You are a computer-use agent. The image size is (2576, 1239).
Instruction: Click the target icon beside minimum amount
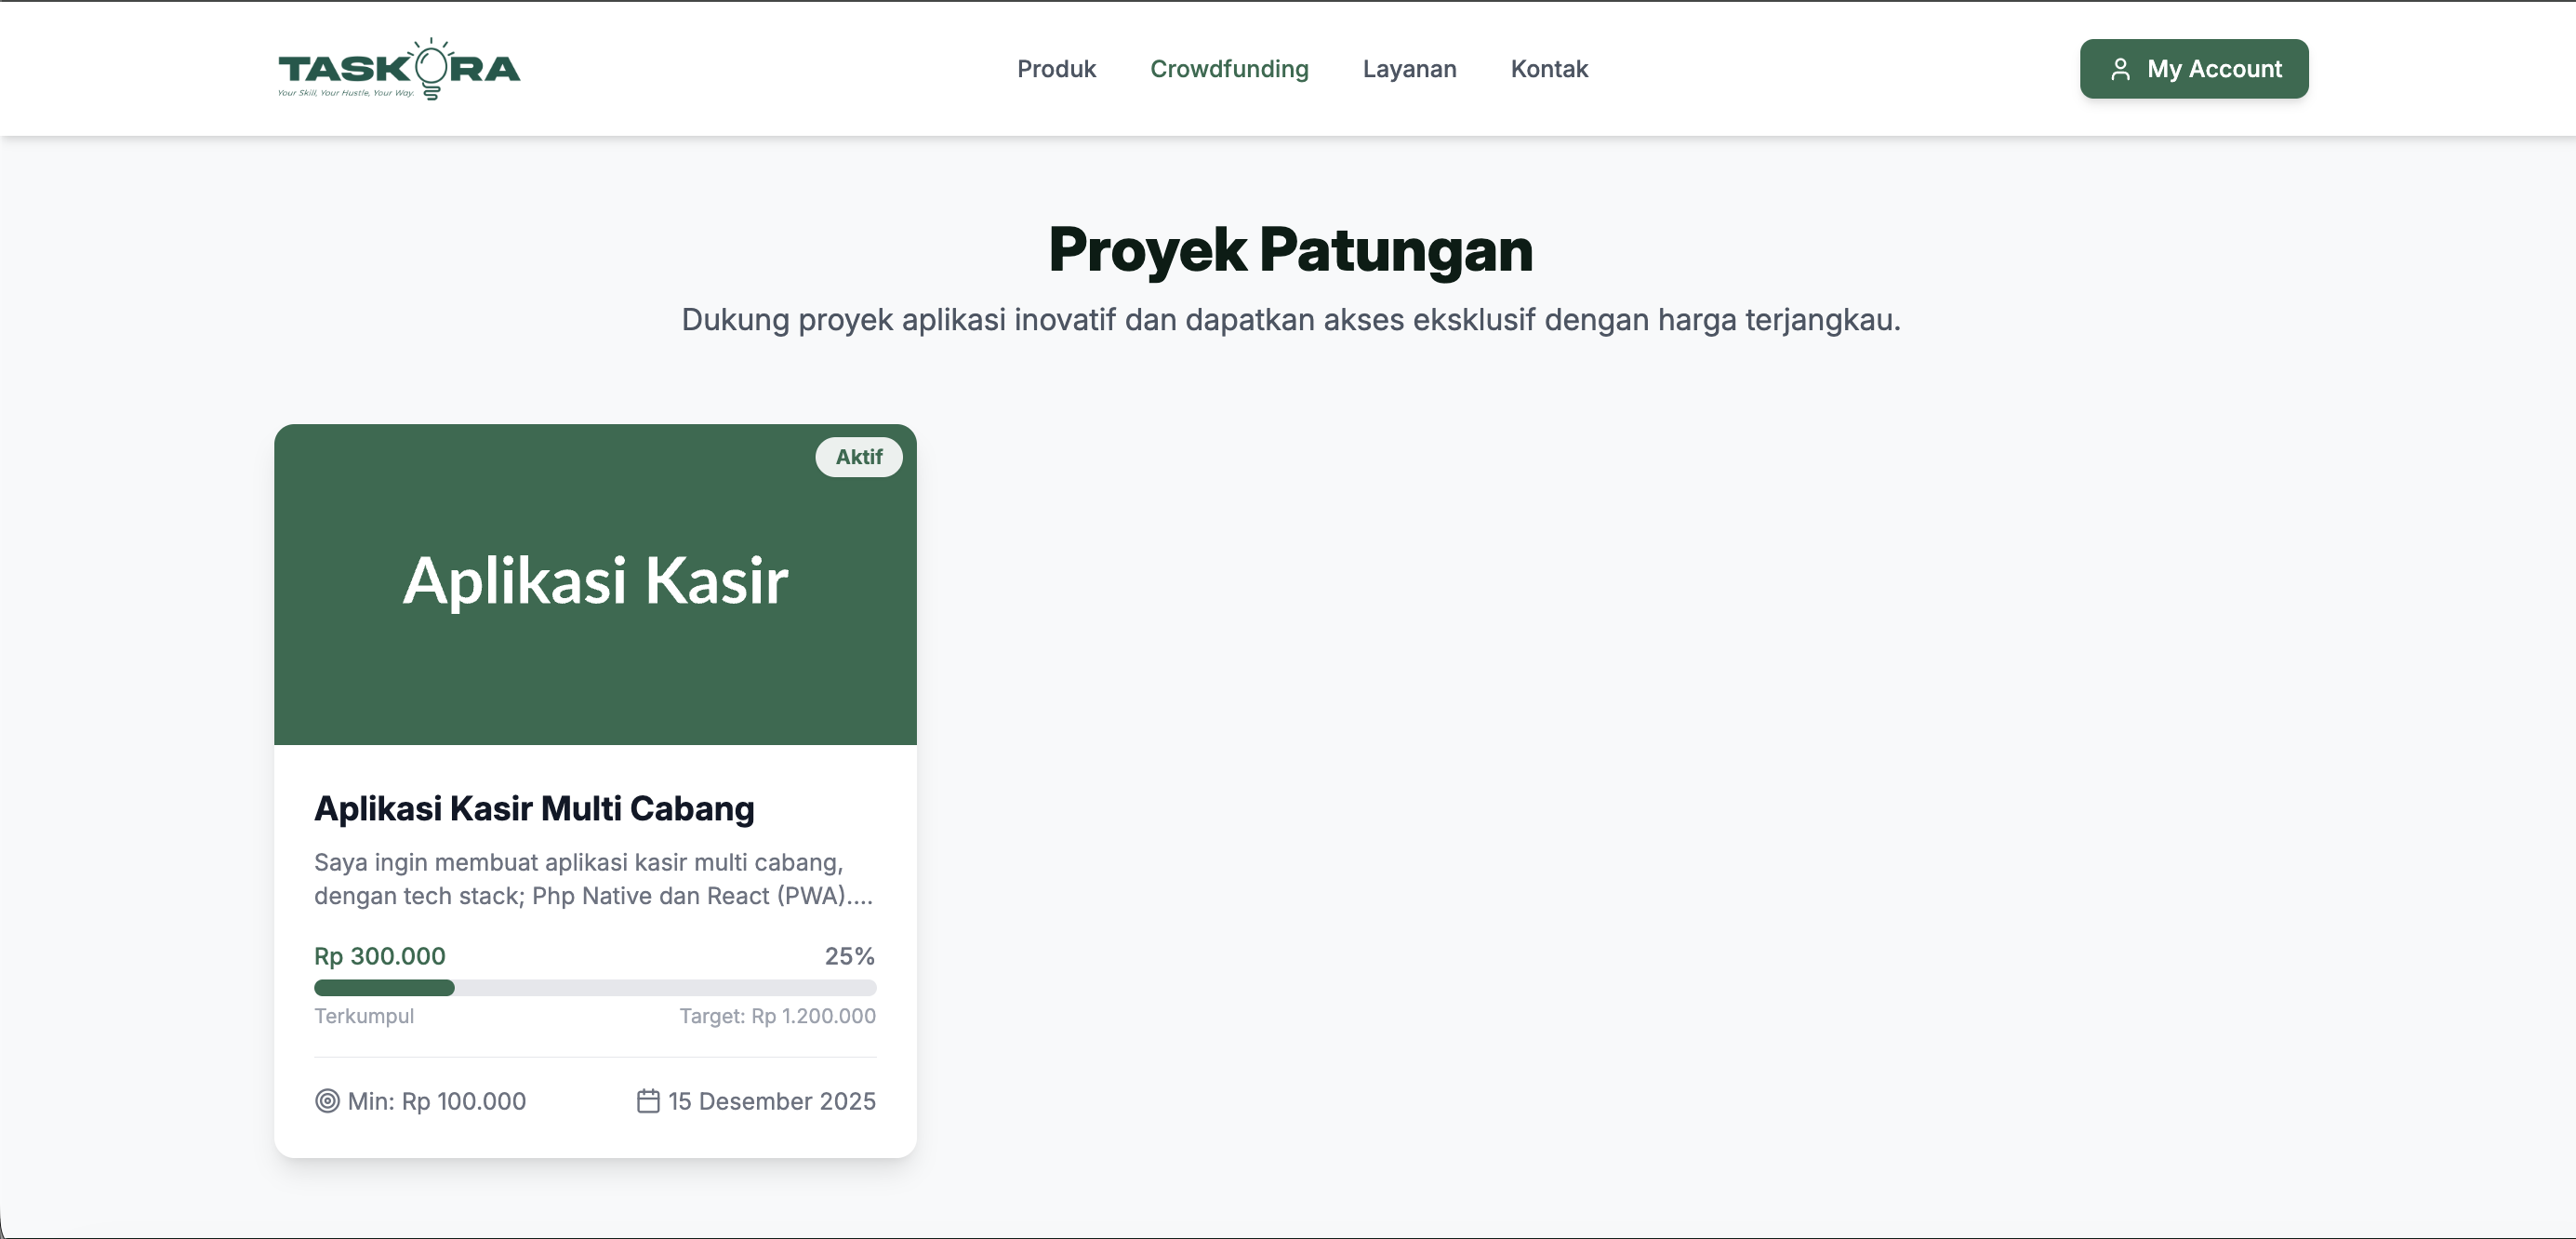pos(327,1101)
